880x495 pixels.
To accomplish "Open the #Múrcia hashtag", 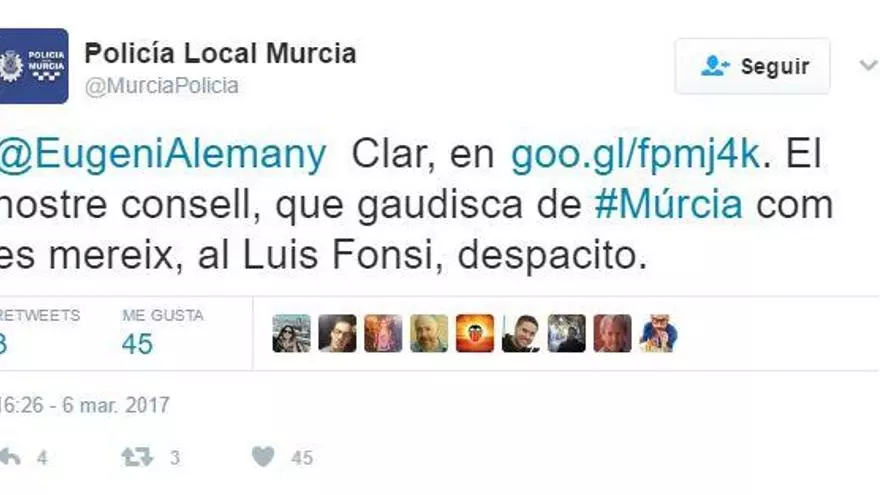I will coord(668,204).
